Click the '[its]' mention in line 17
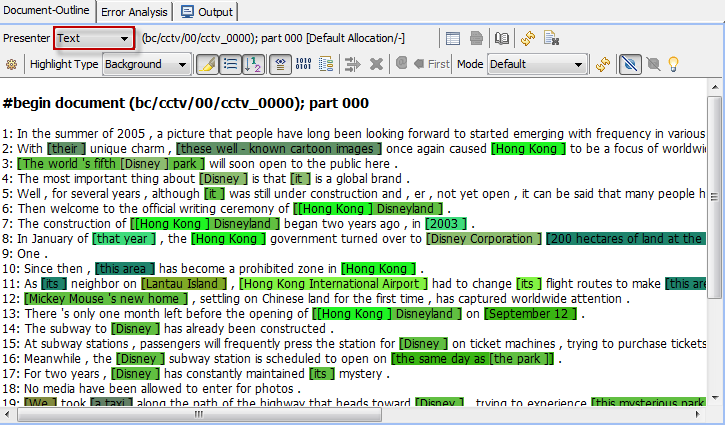The width and height of the screenshot is (725, 425). point(321,374)
